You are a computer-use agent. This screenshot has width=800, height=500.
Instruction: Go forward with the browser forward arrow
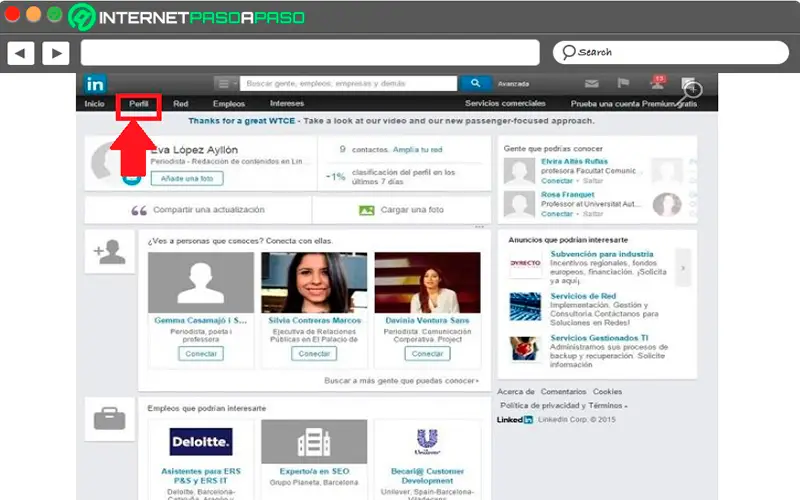(x=56, y=53)
